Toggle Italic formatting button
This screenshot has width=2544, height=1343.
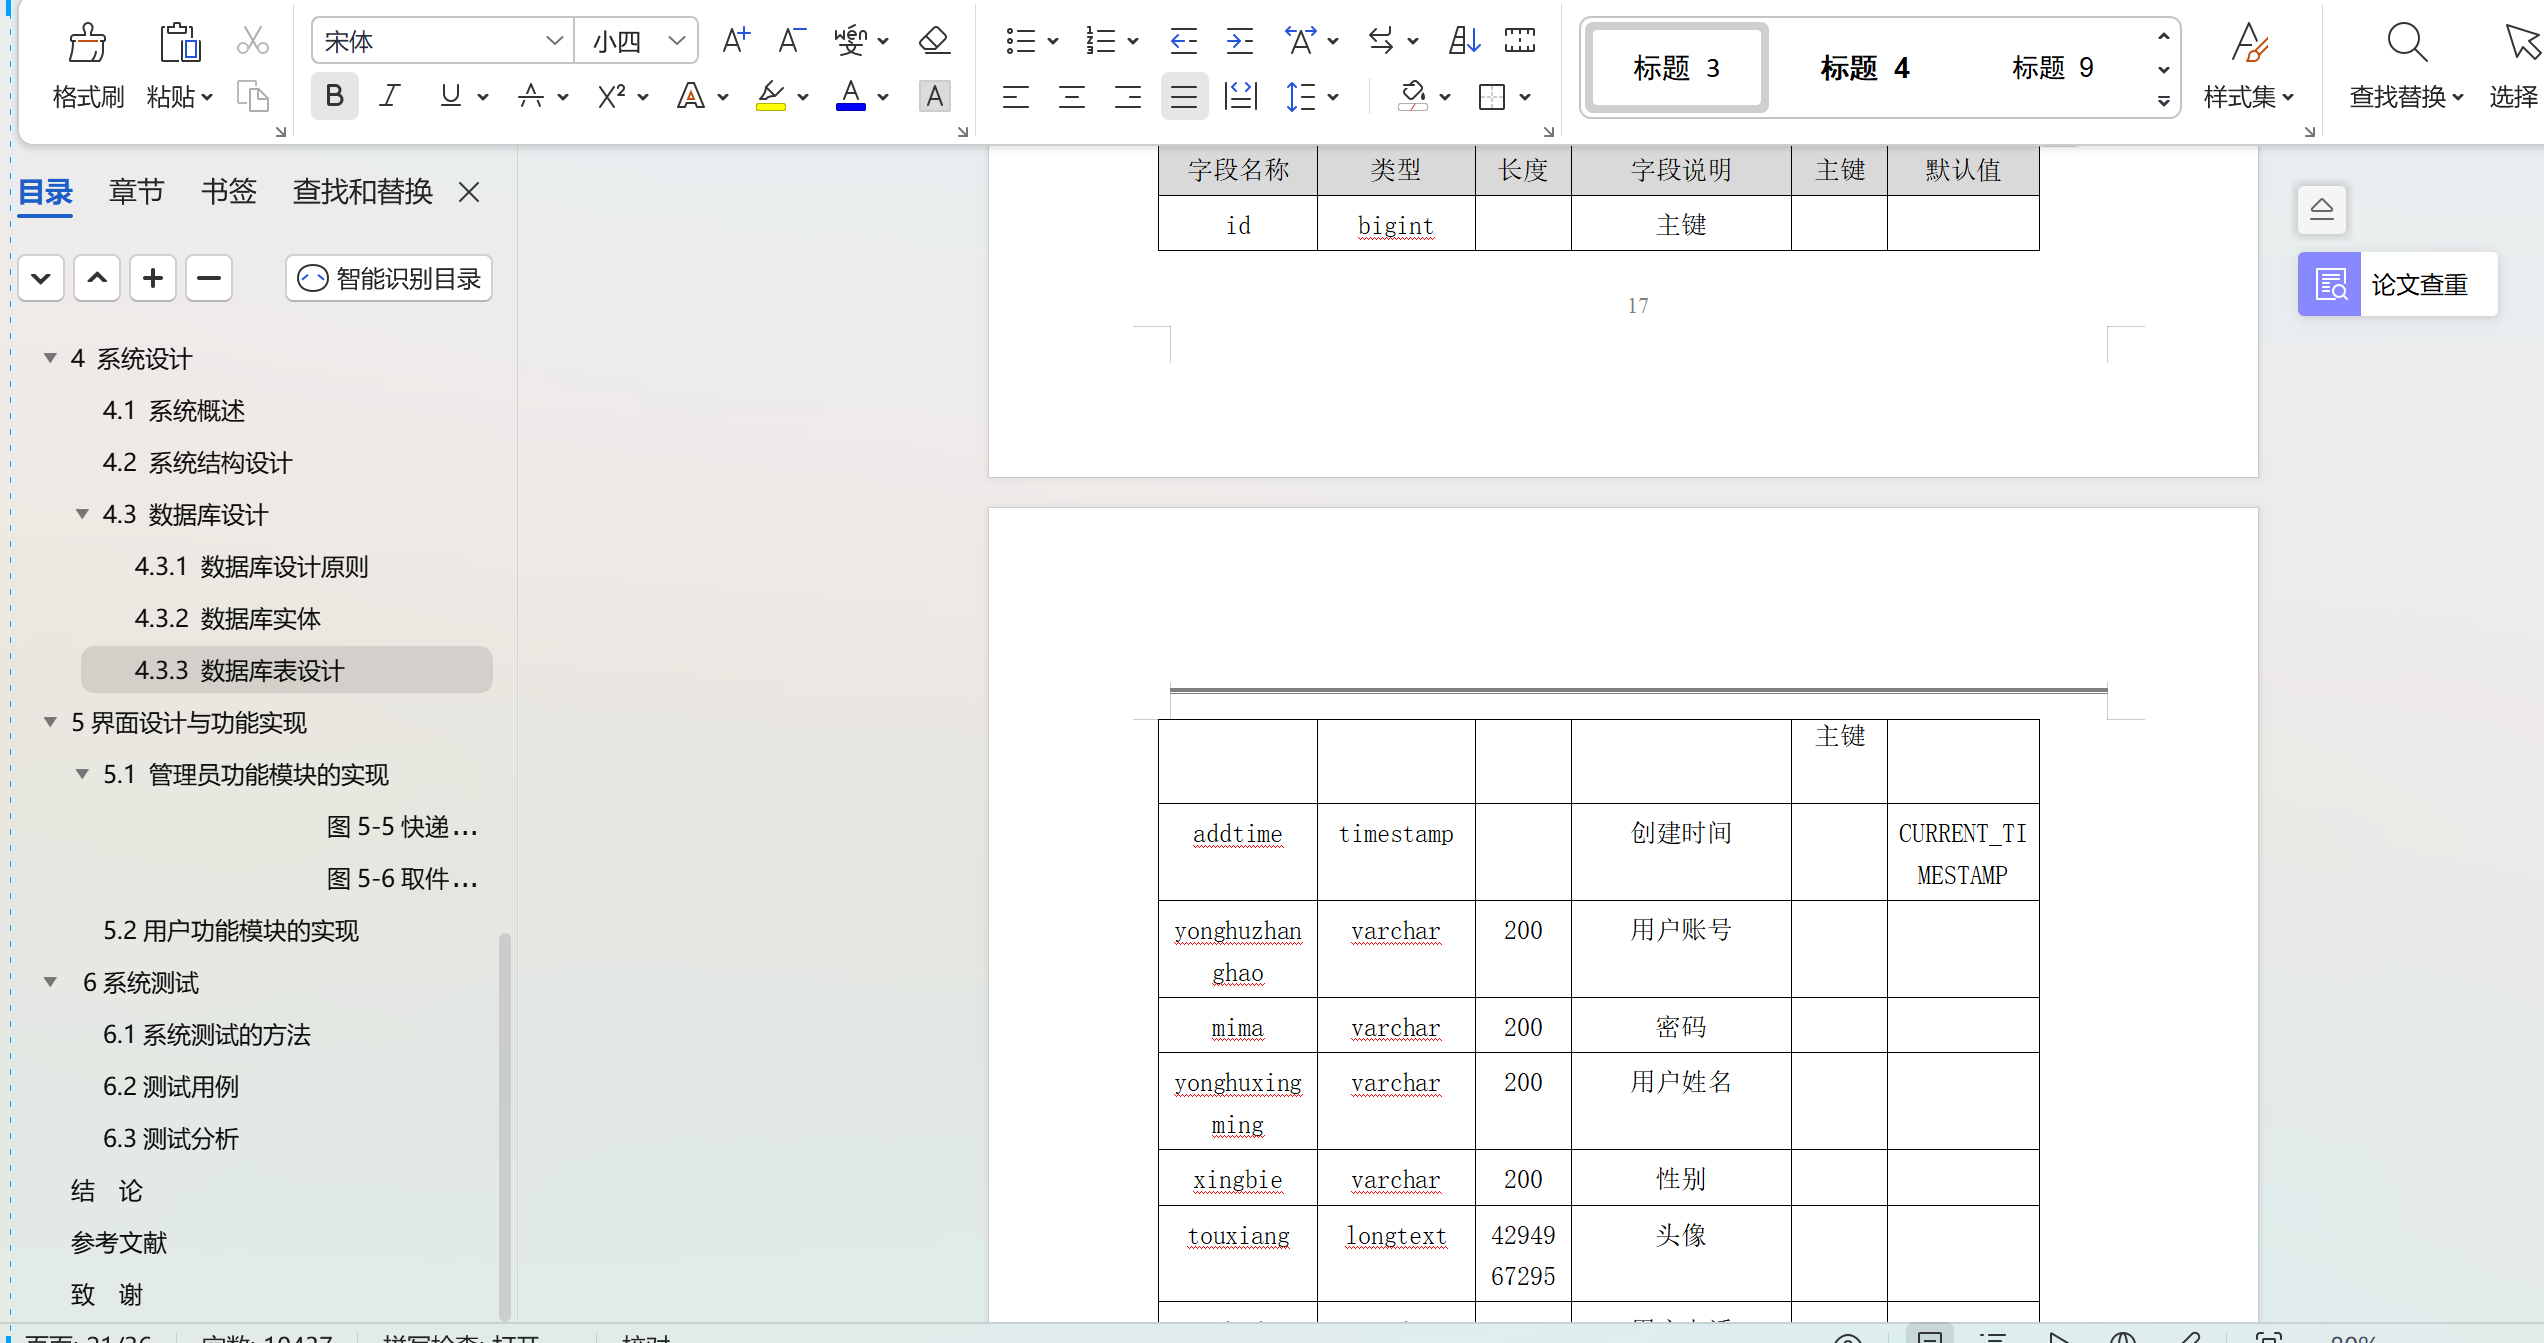coord(390,97)
